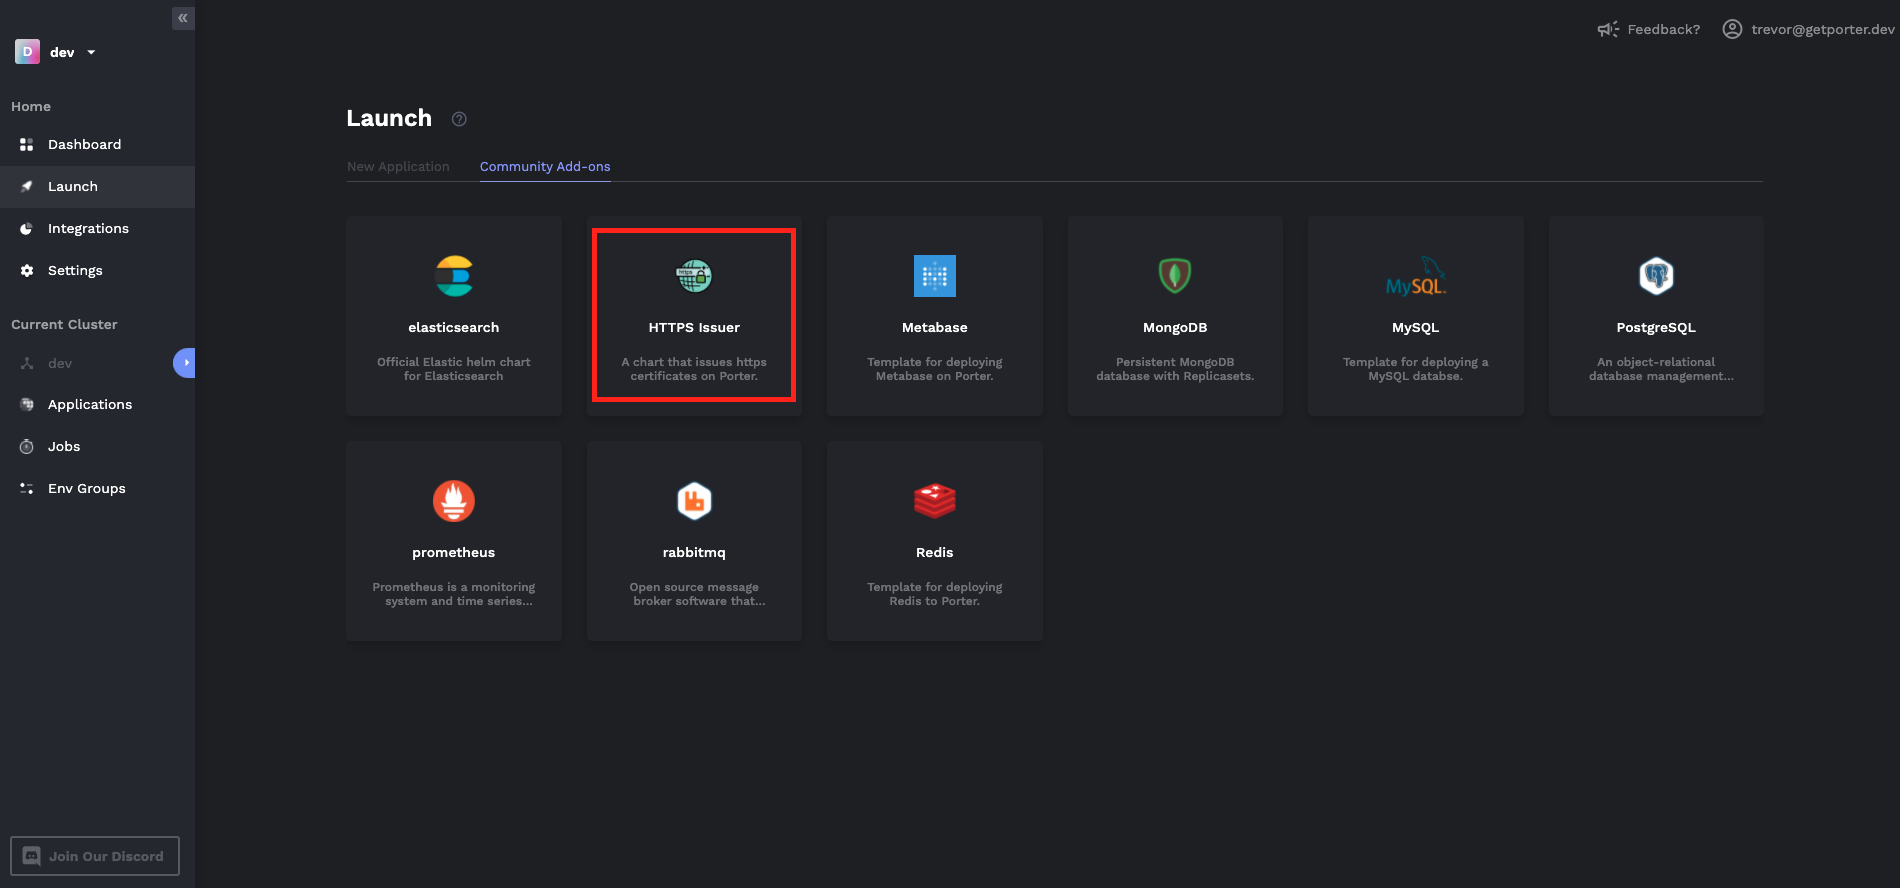The height and width of the screenshot is (888, 1900).
Task: Click the Discord logo icon
Action: tap(32, 856)
